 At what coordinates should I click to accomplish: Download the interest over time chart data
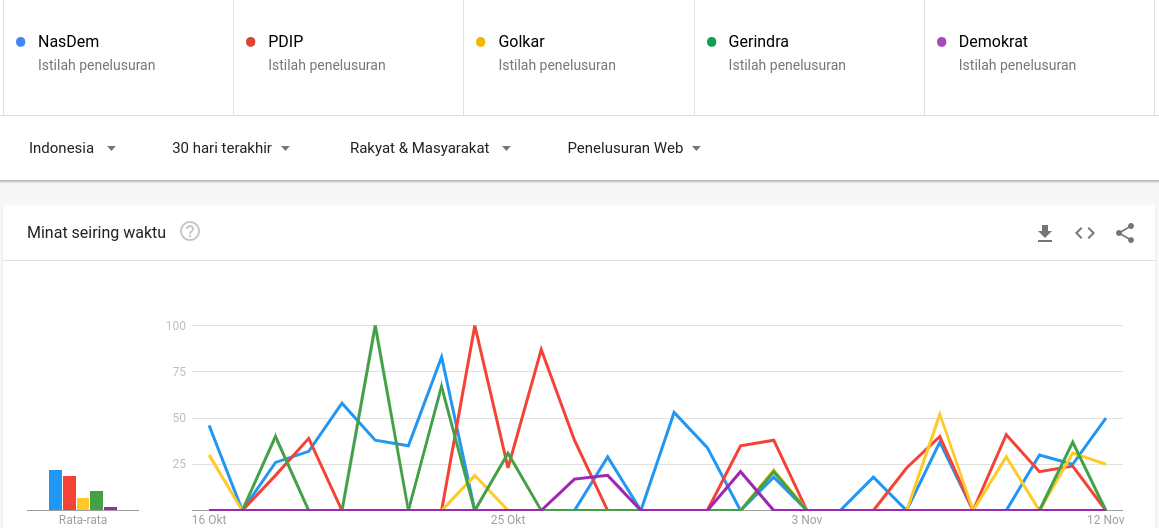pos(1044,234)
